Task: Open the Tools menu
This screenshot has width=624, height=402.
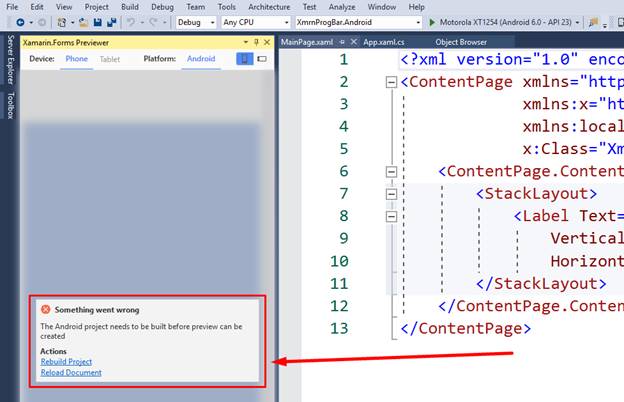Action: tap(226, 7)
